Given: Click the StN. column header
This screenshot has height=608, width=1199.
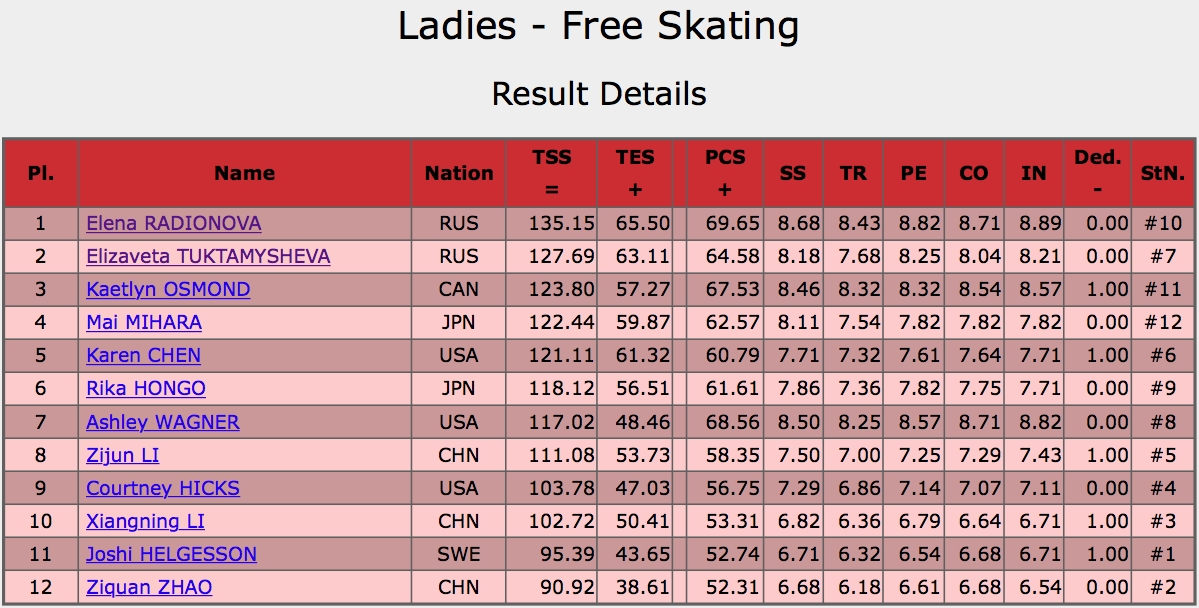Looking at the screenshot, I should pos(1163,174).
